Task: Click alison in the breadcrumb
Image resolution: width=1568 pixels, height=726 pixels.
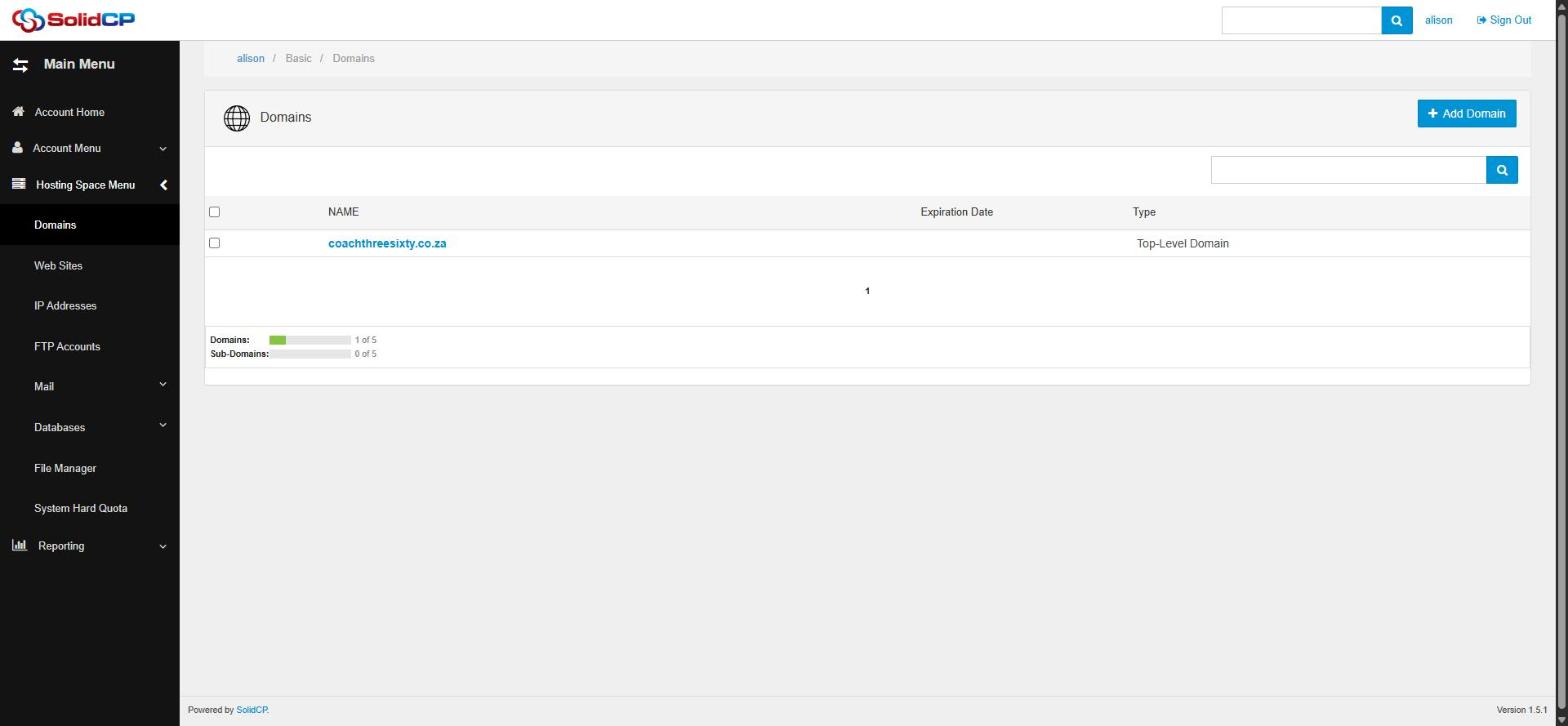Action: 251,59
